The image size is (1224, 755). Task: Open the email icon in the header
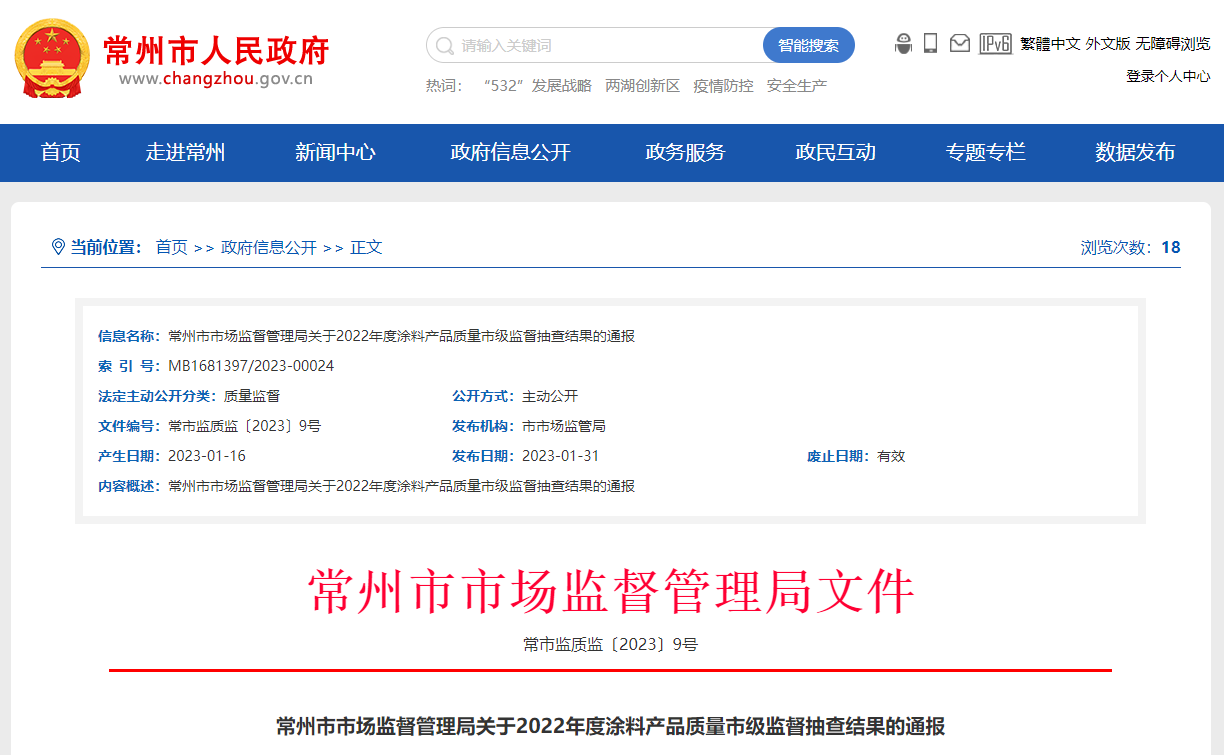click(960, 43)
